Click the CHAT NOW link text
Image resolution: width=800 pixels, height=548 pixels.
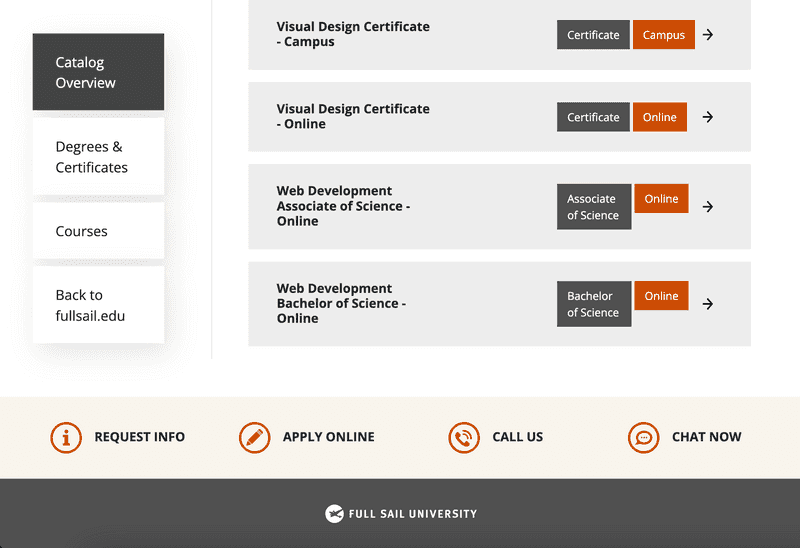pos(707,437)
